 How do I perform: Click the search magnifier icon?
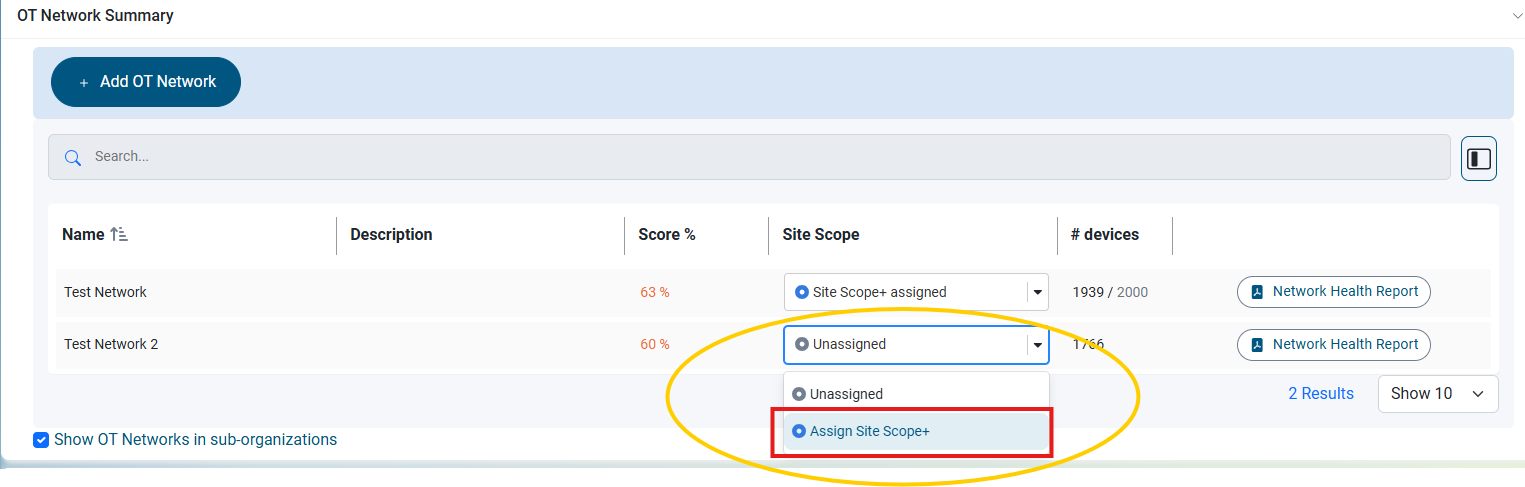coord(72,157)
